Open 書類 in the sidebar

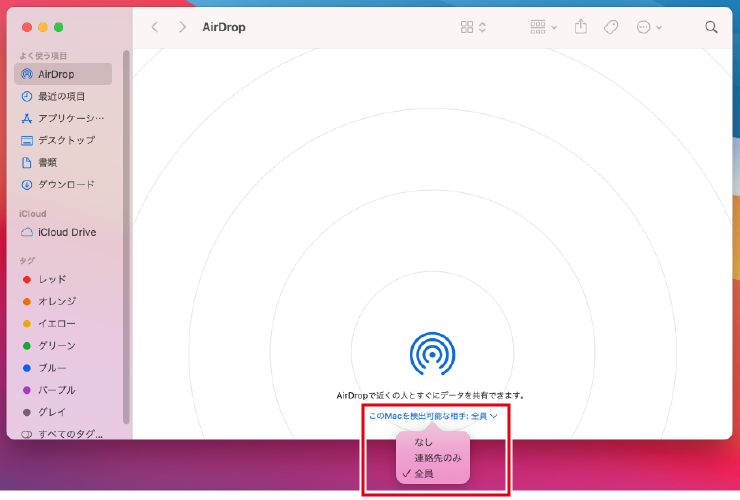pos(63,162)
